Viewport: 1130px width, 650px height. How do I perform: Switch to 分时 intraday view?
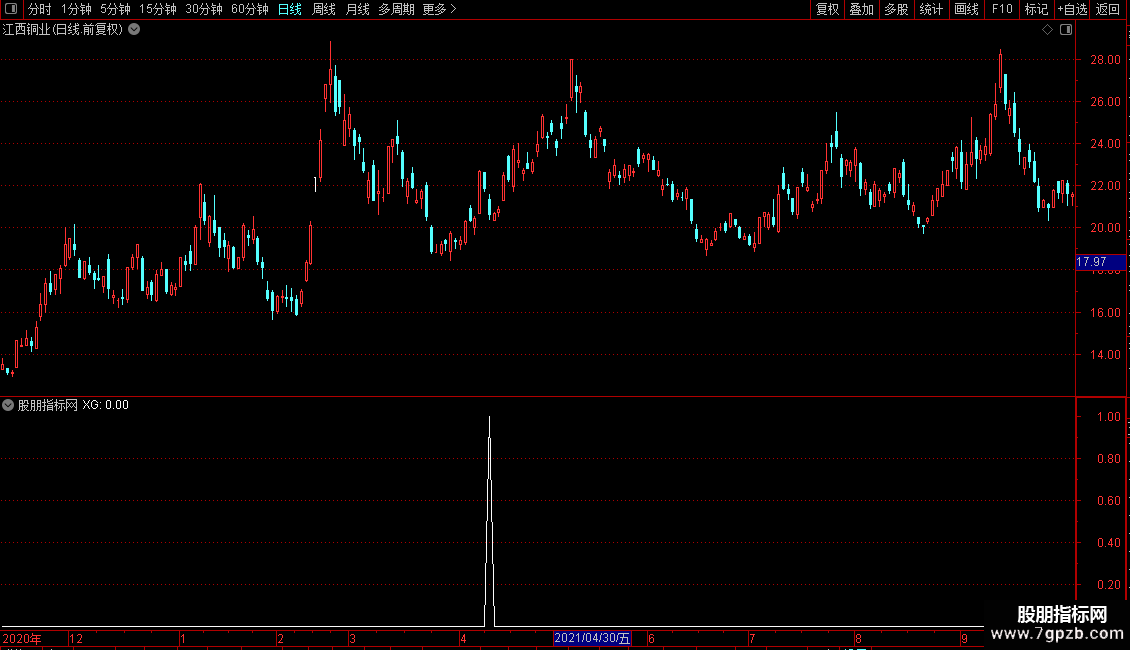click(40, 9)
